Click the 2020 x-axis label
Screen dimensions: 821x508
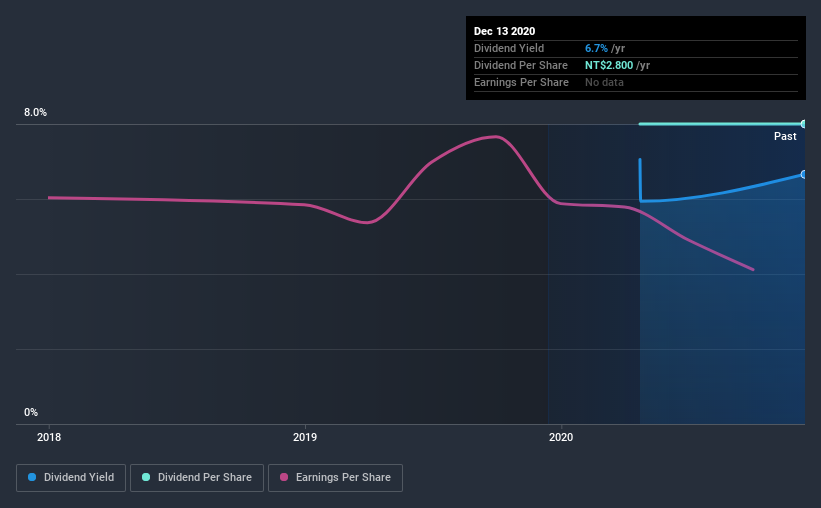561,437
